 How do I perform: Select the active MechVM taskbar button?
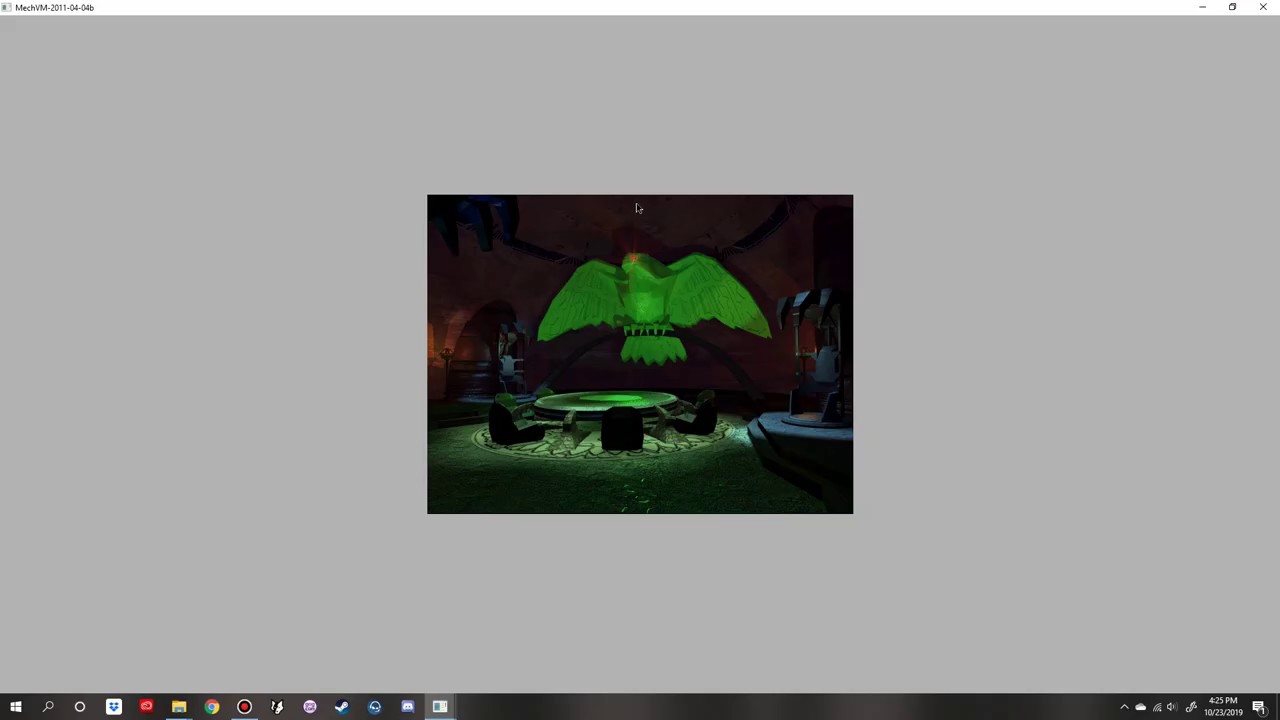[440, 707]
